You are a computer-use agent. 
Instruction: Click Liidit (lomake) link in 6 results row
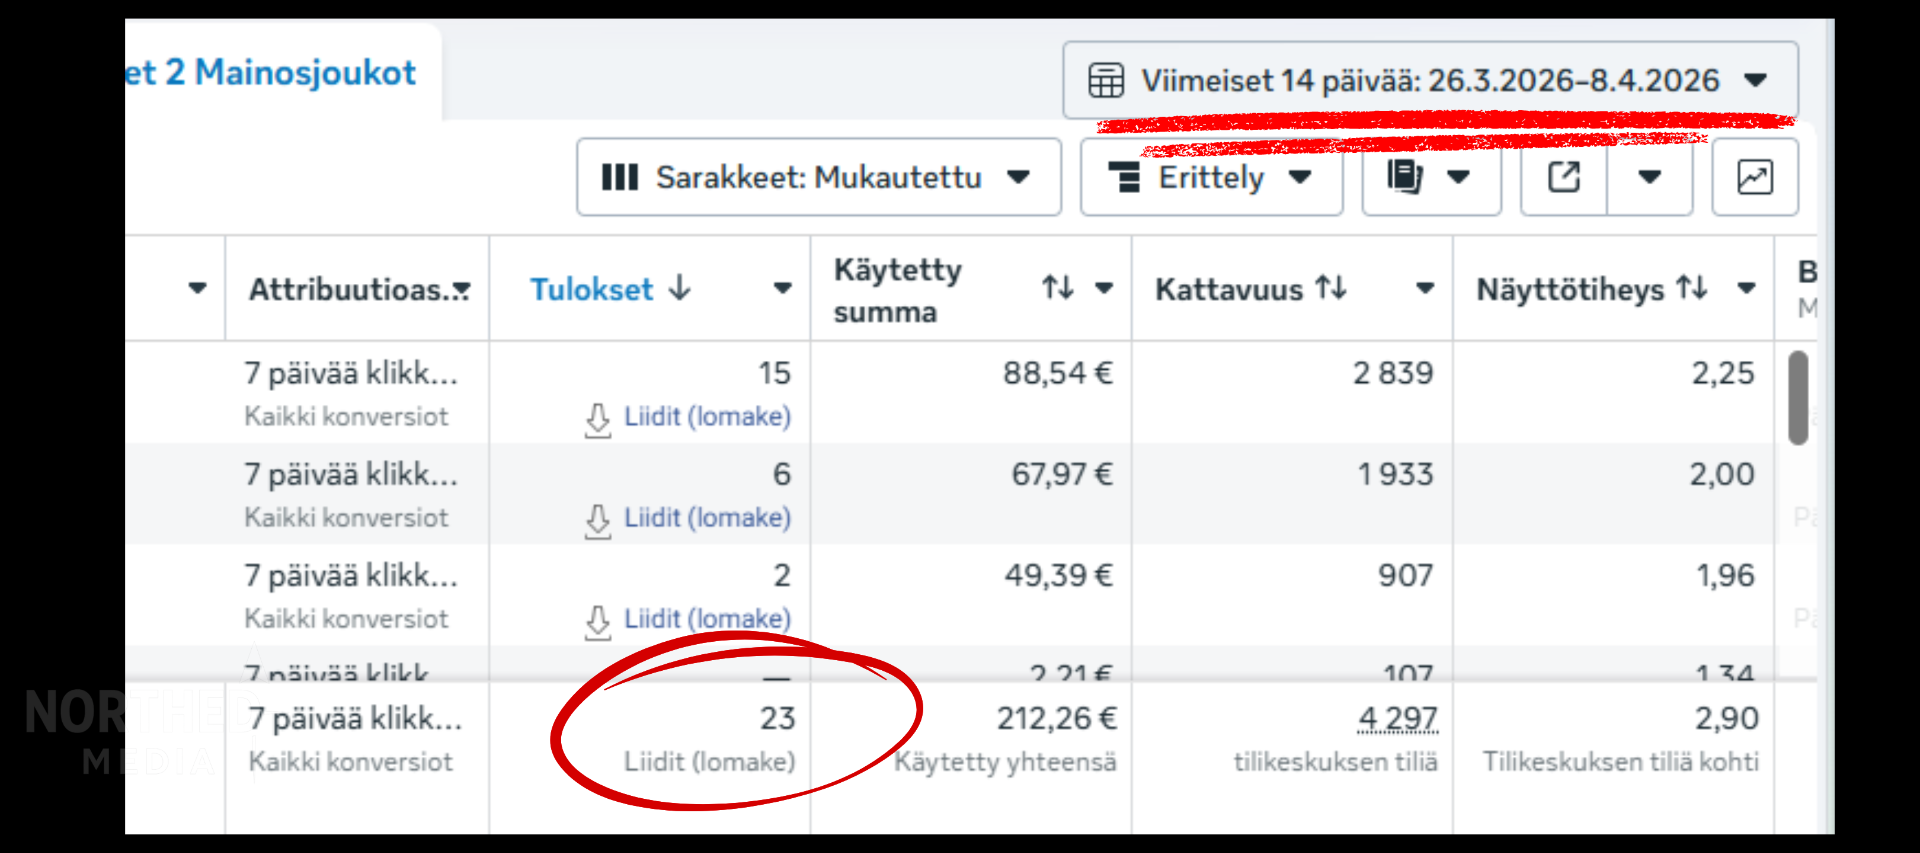click(706, 517)
